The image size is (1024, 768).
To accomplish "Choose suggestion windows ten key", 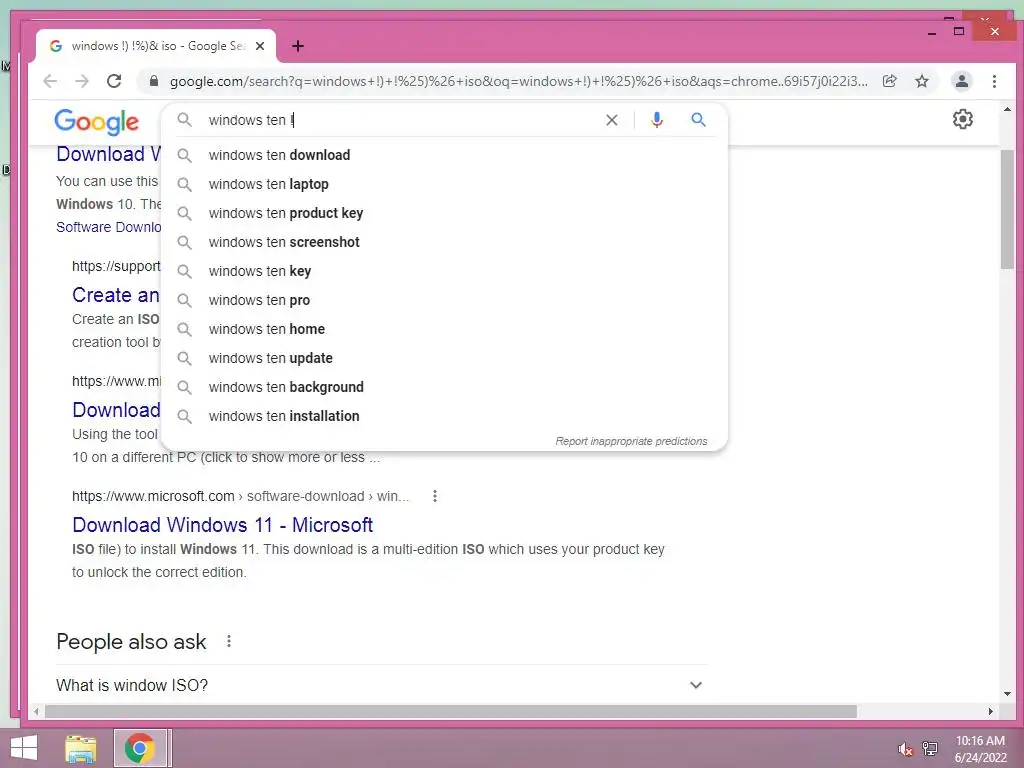I will click(x=444, y=271).
